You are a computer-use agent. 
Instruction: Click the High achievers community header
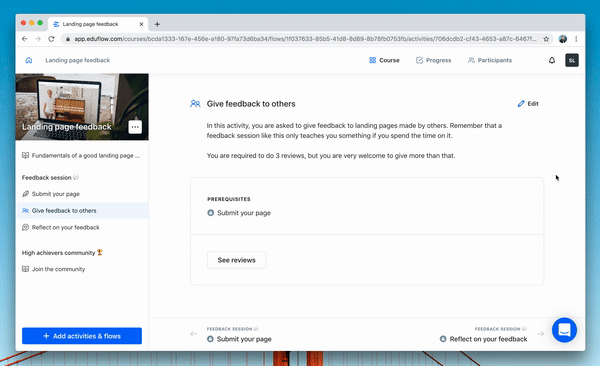pyautogui.click(x=62, y=253)
